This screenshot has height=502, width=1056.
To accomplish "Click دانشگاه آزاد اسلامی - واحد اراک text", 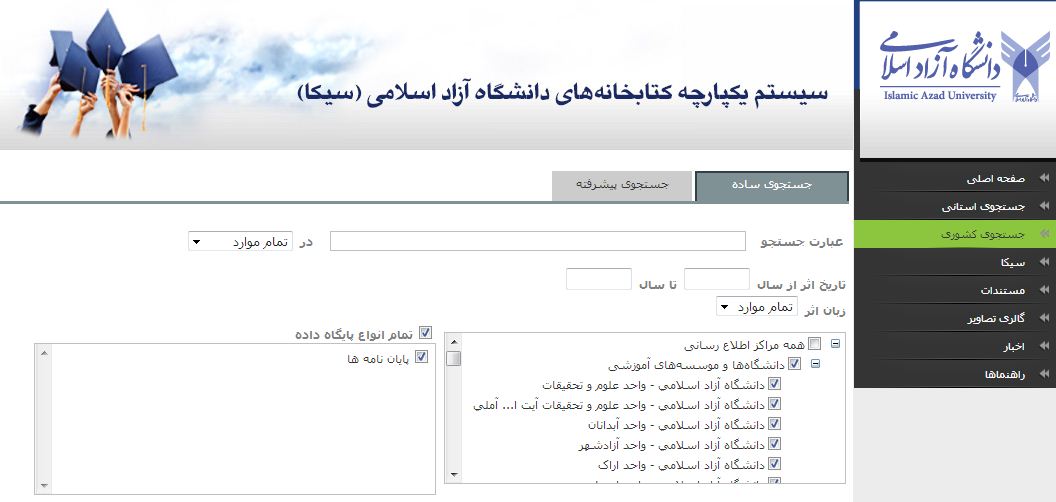I will coord(682,466).
